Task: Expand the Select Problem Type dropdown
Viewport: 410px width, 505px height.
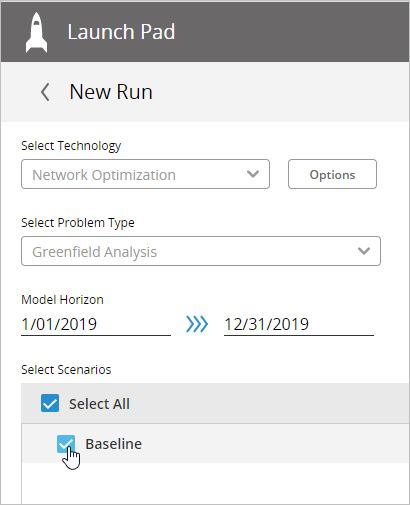Action: tap(201, 251)
